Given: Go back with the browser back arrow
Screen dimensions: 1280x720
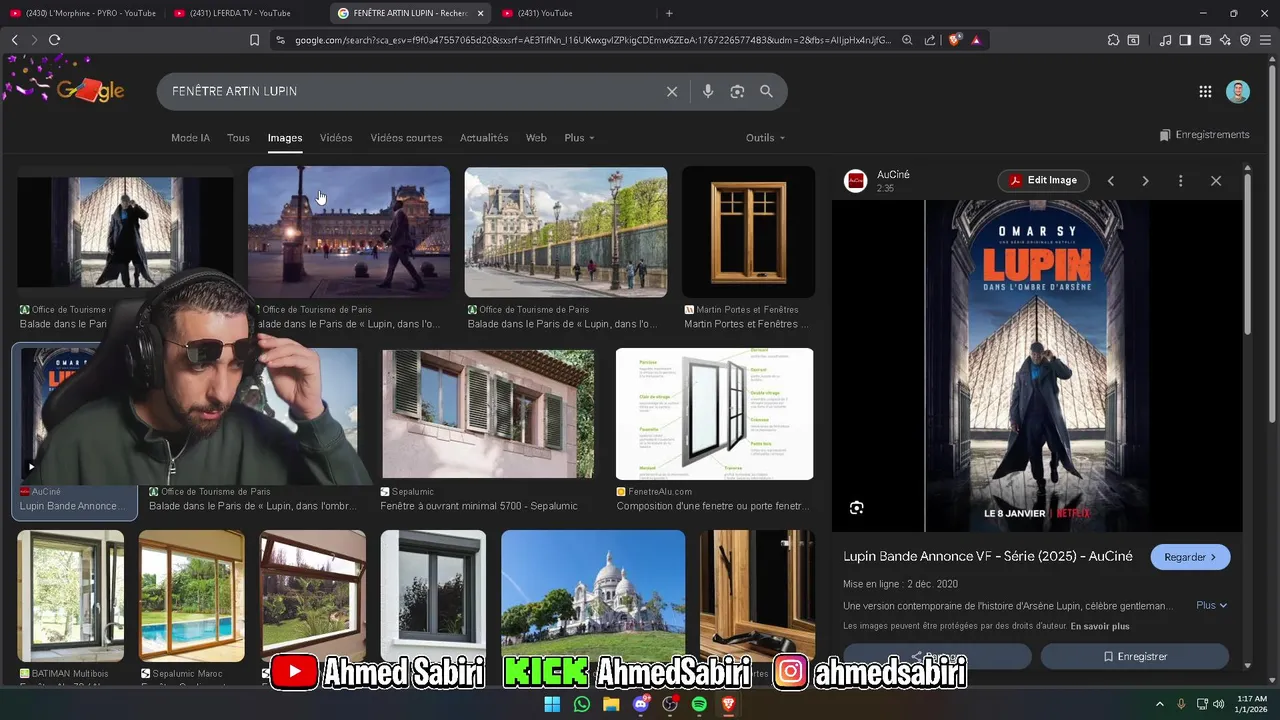Looking at the screenshot, I should (14, 40).
